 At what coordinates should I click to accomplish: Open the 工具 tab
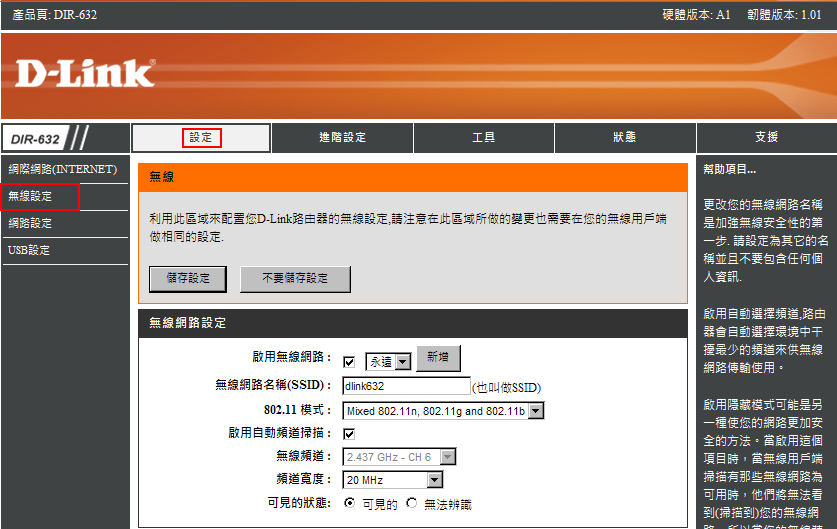[484, 138]
